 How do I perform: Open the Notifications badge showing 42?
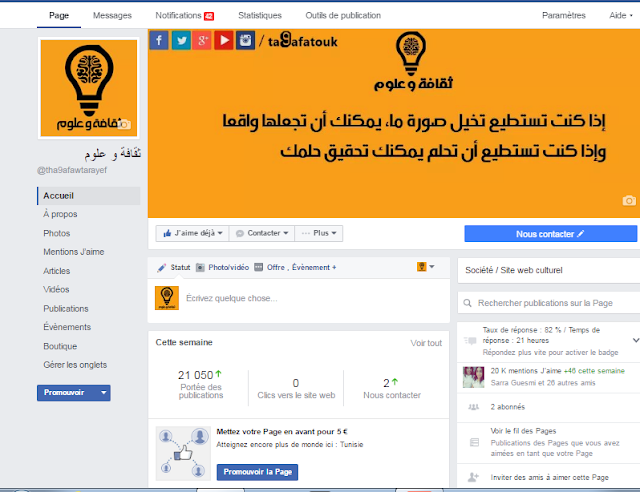click(209, 16)
